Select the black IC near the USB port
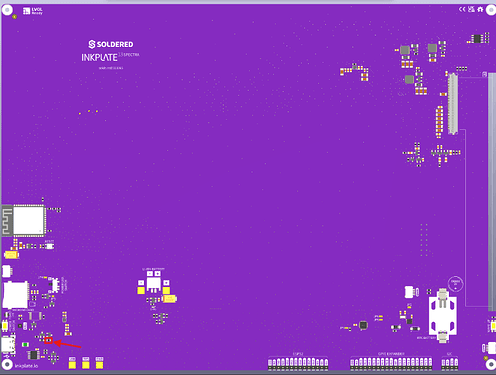This screenshot has width=496, height=375. pyautogui.click(x=33, y=354)
